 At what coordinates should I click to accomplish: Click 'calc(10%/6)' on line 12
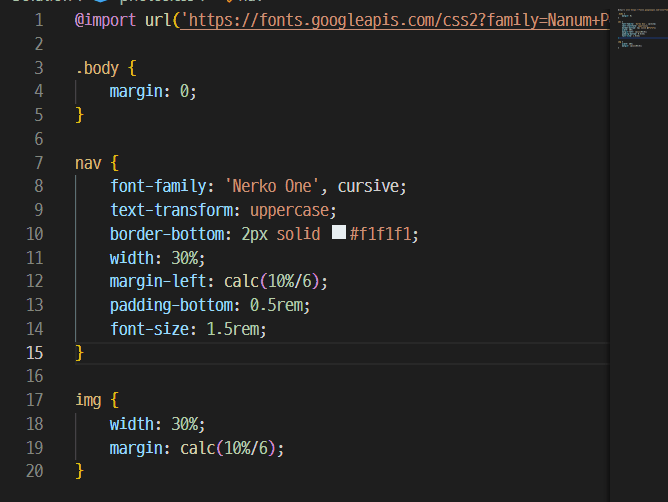[x=271, y=281]
